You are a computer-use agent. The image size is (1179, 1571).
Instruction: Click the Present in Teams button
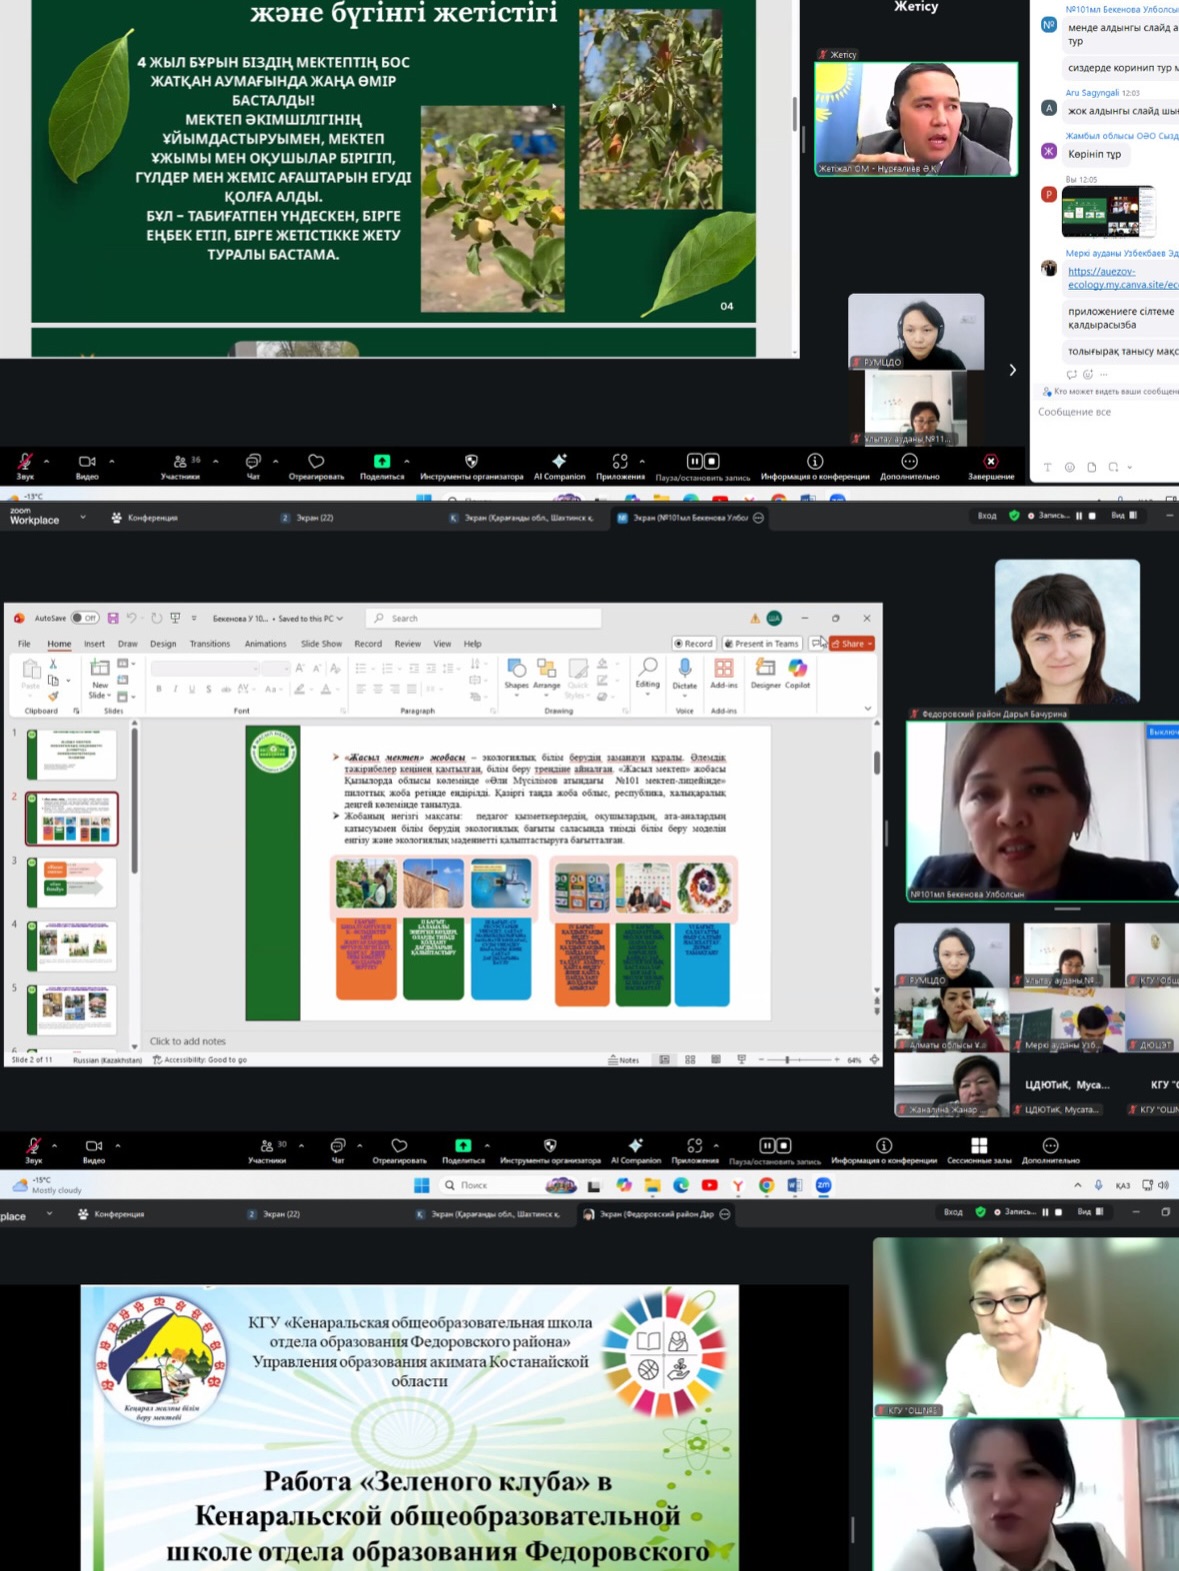coord(762,644)
